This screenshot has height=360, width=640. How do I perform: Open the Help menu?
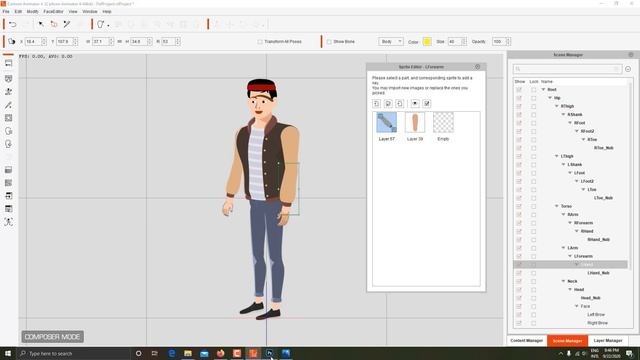[x=107, y=11]
